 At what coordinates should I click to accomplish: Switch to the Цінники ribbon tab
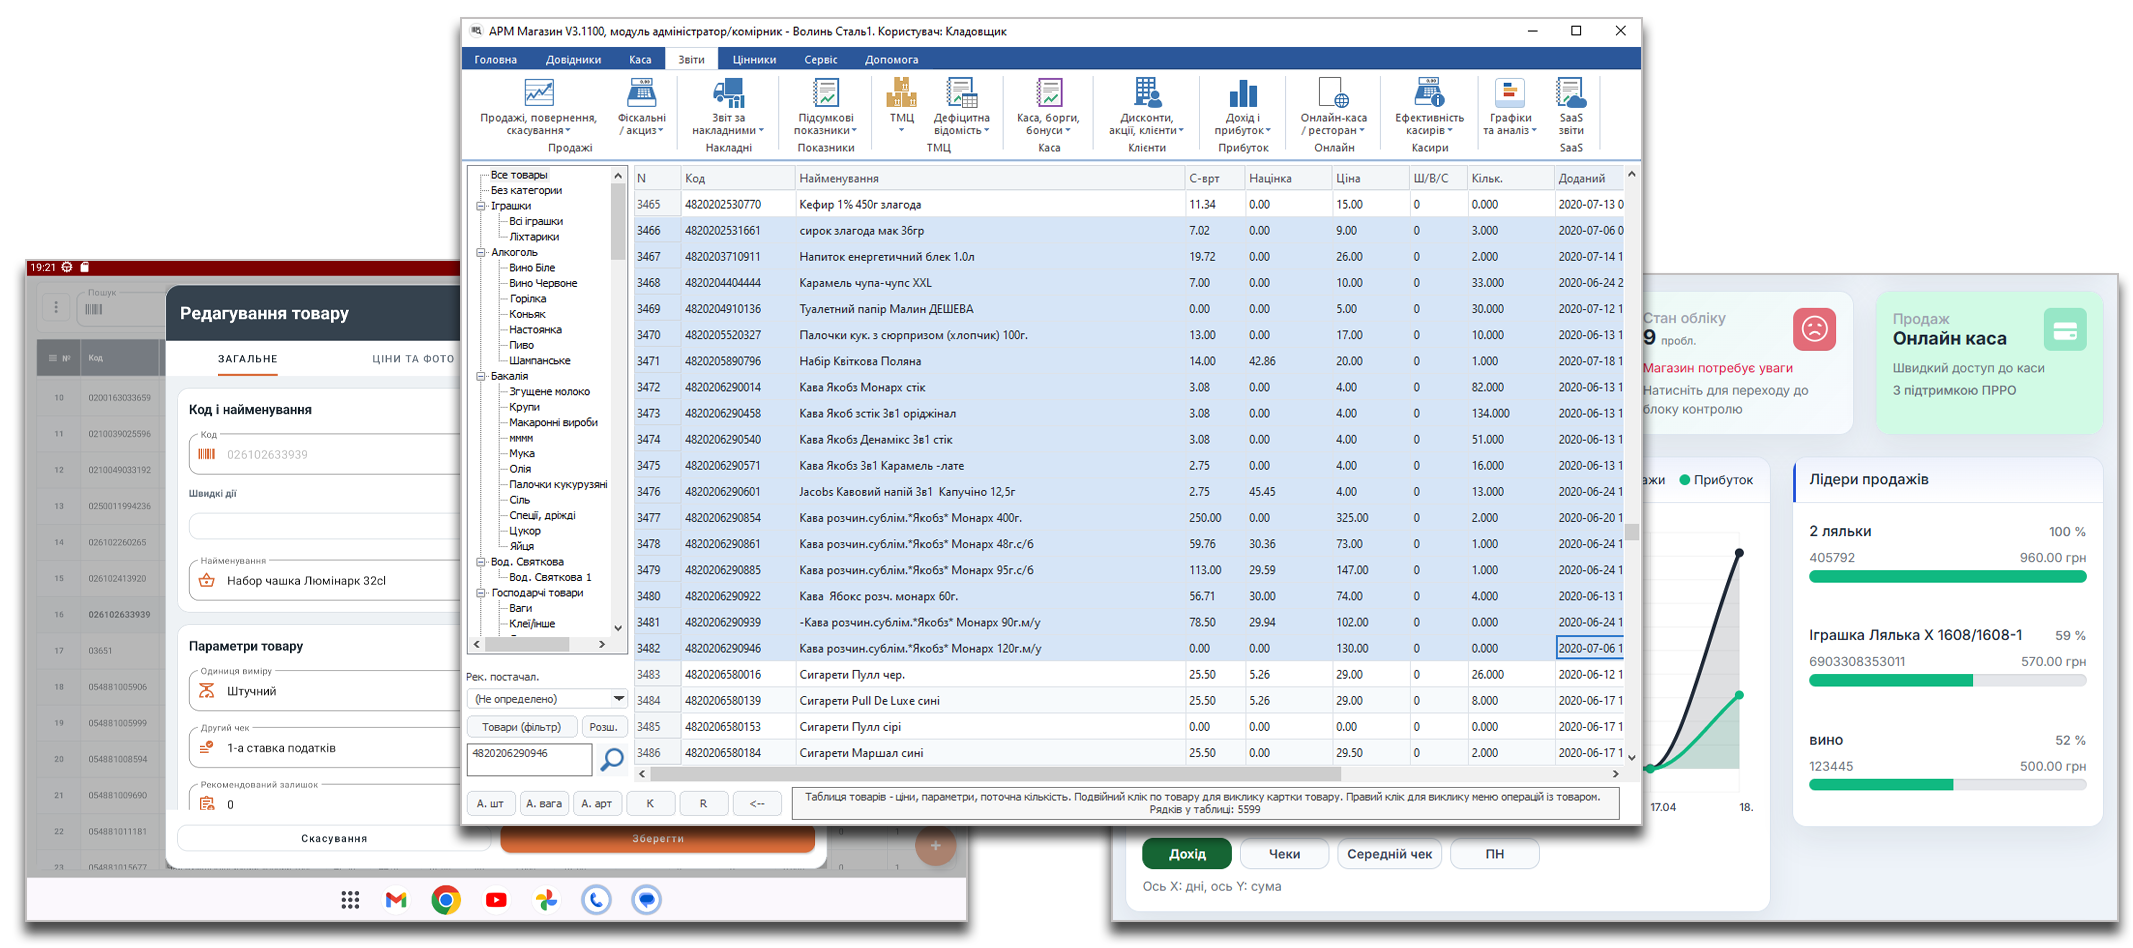(754, 60)
